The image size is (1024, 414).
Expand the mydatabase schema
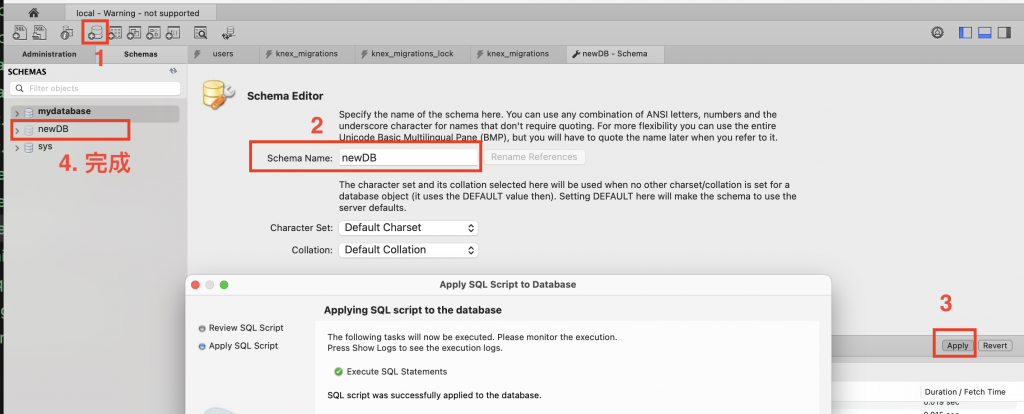pyautogui.click(x=17, y=113)
